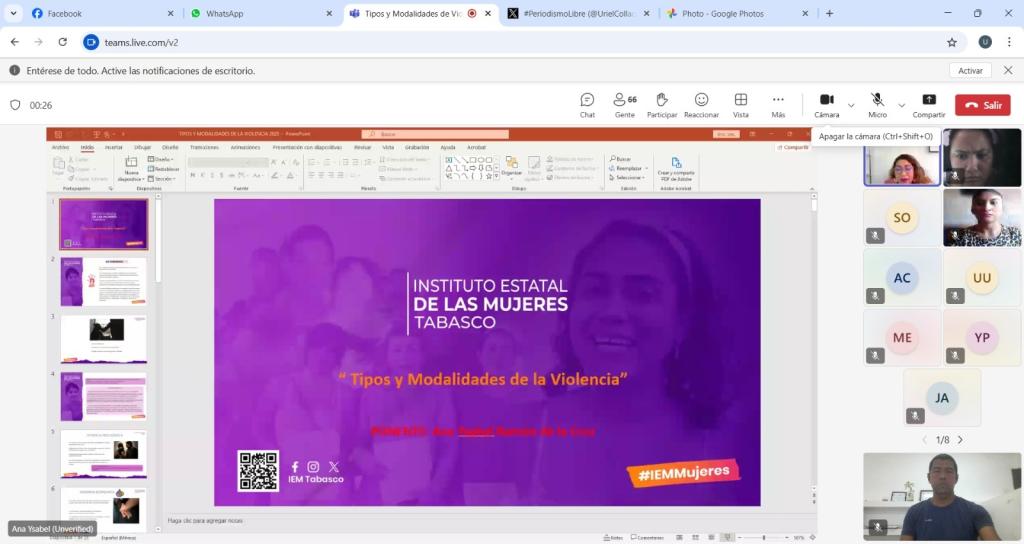Open the browser tab search dropdown
This screenshot has width=1024, height=544.
[x=14, y=14]
